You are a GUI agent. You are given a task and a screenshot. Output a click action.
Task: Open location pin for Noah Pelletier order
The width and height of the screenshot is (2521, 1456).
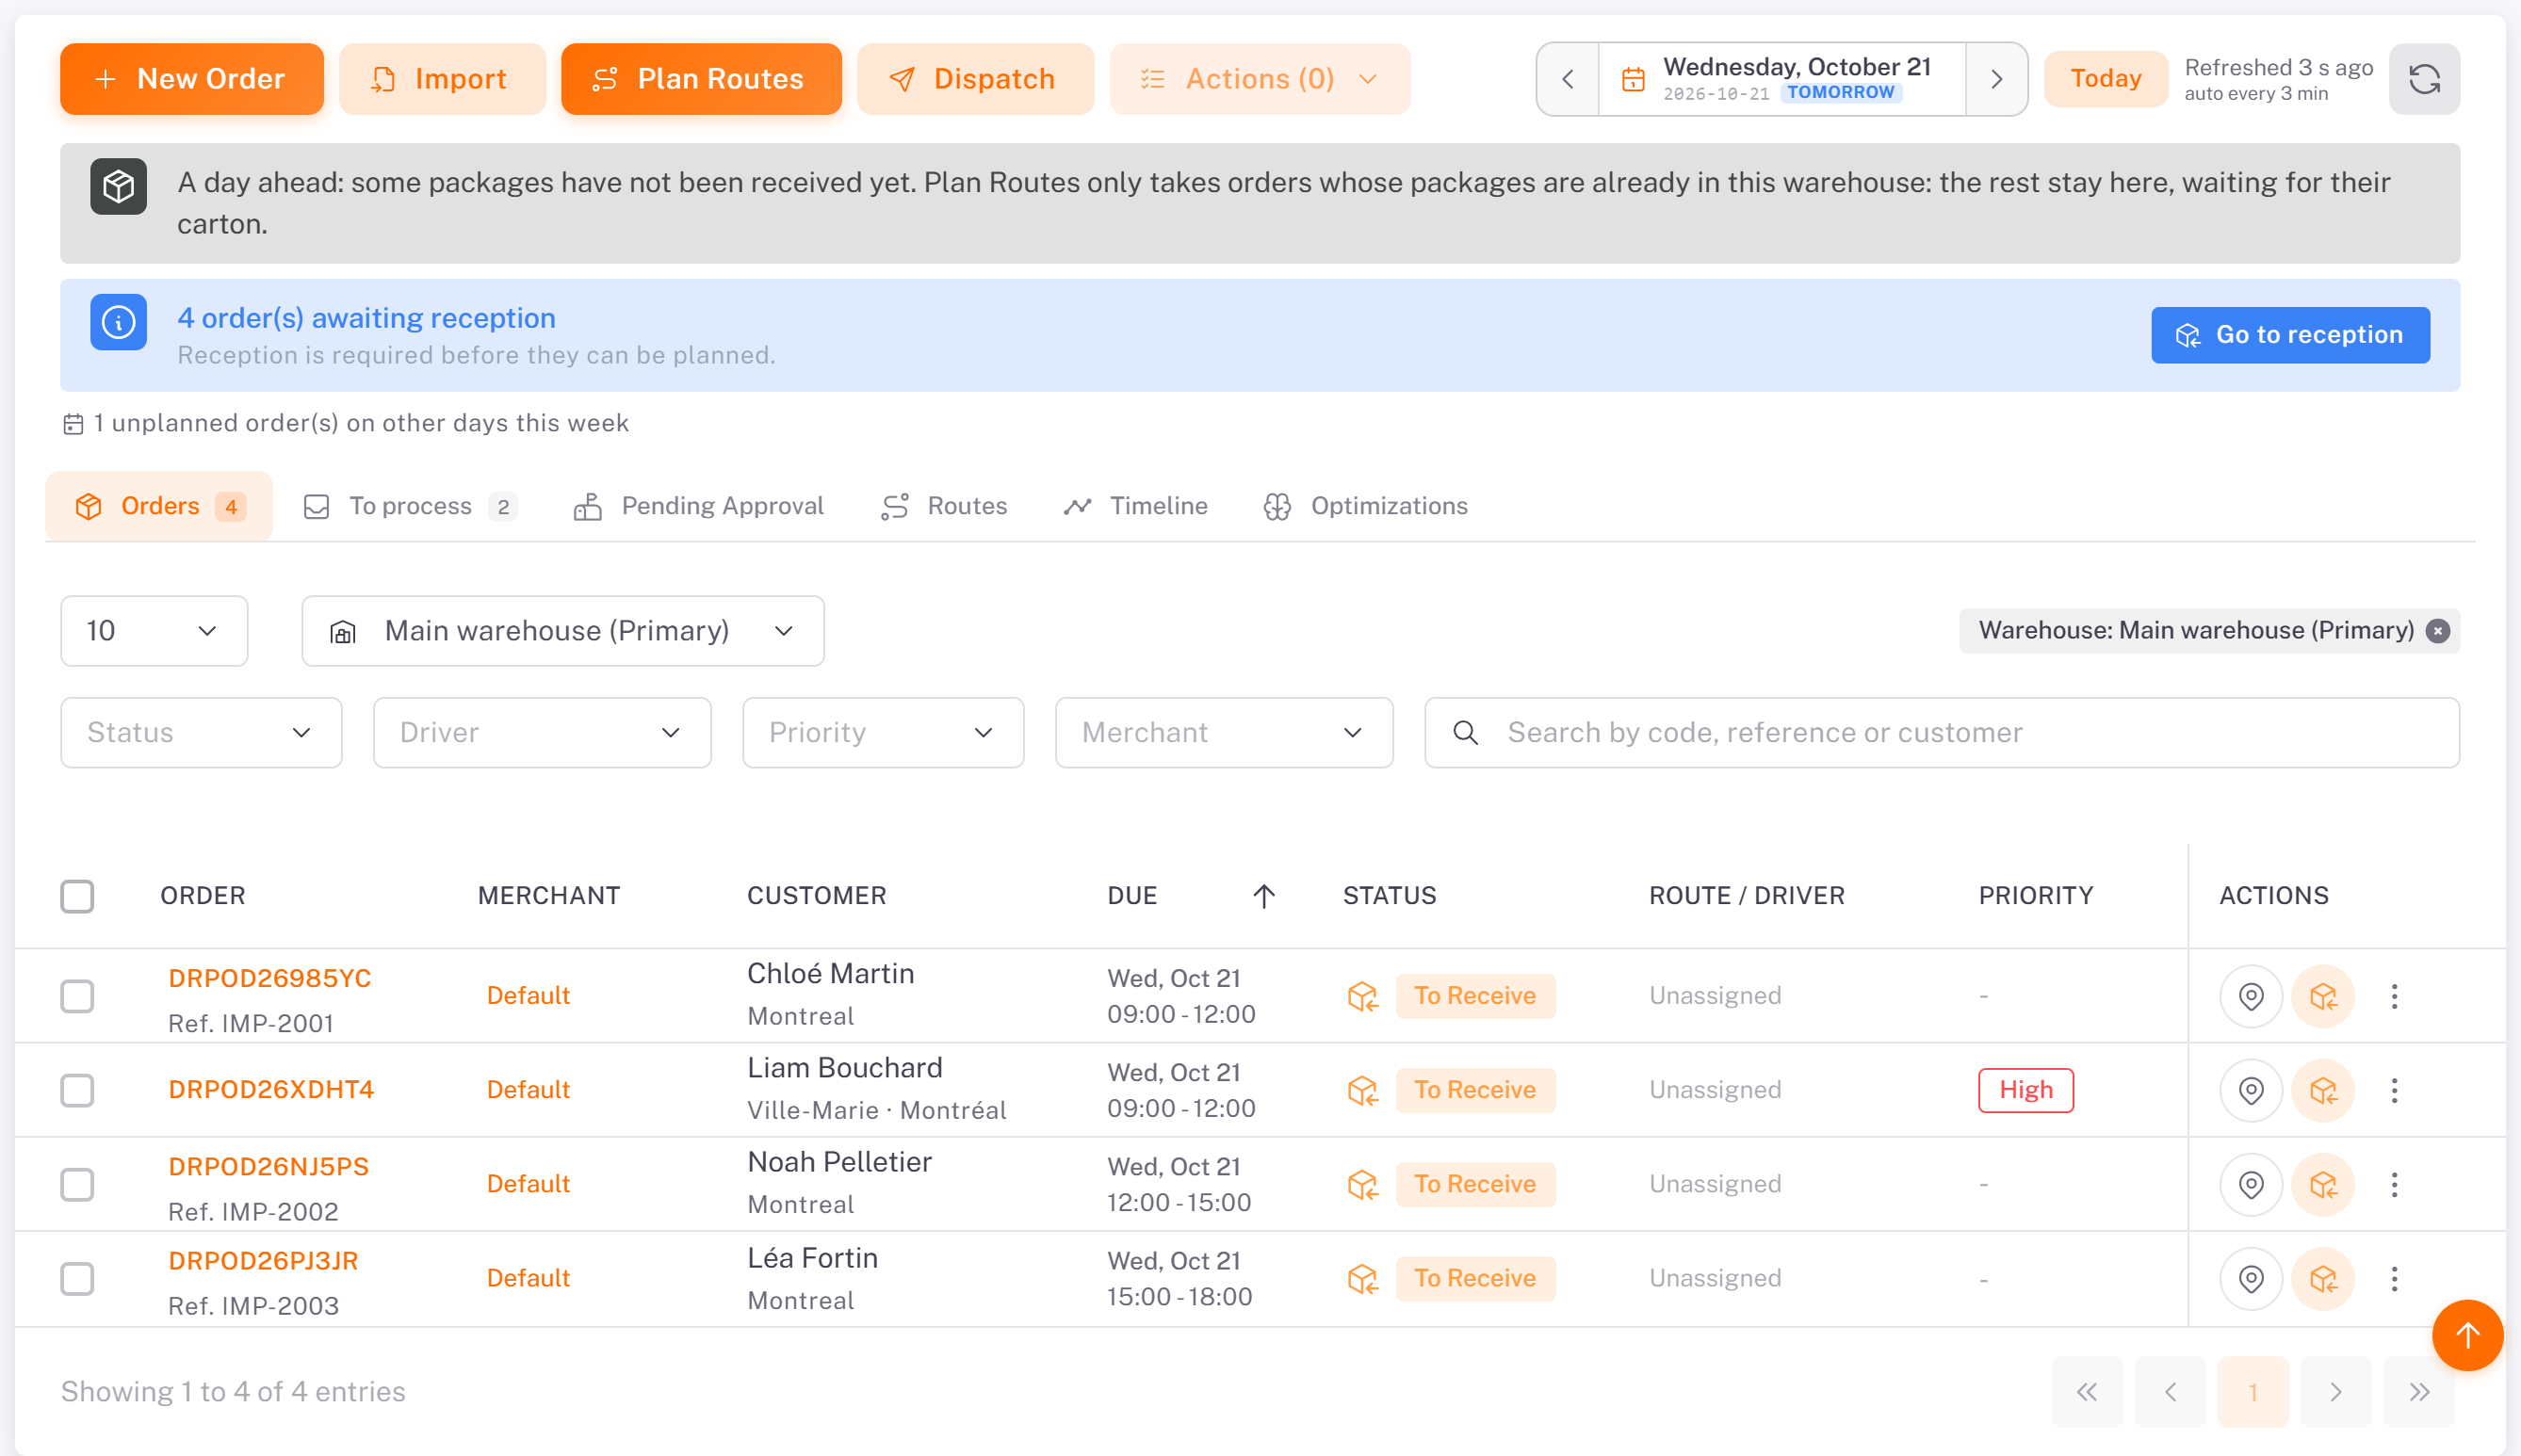coord(2250,1184)
